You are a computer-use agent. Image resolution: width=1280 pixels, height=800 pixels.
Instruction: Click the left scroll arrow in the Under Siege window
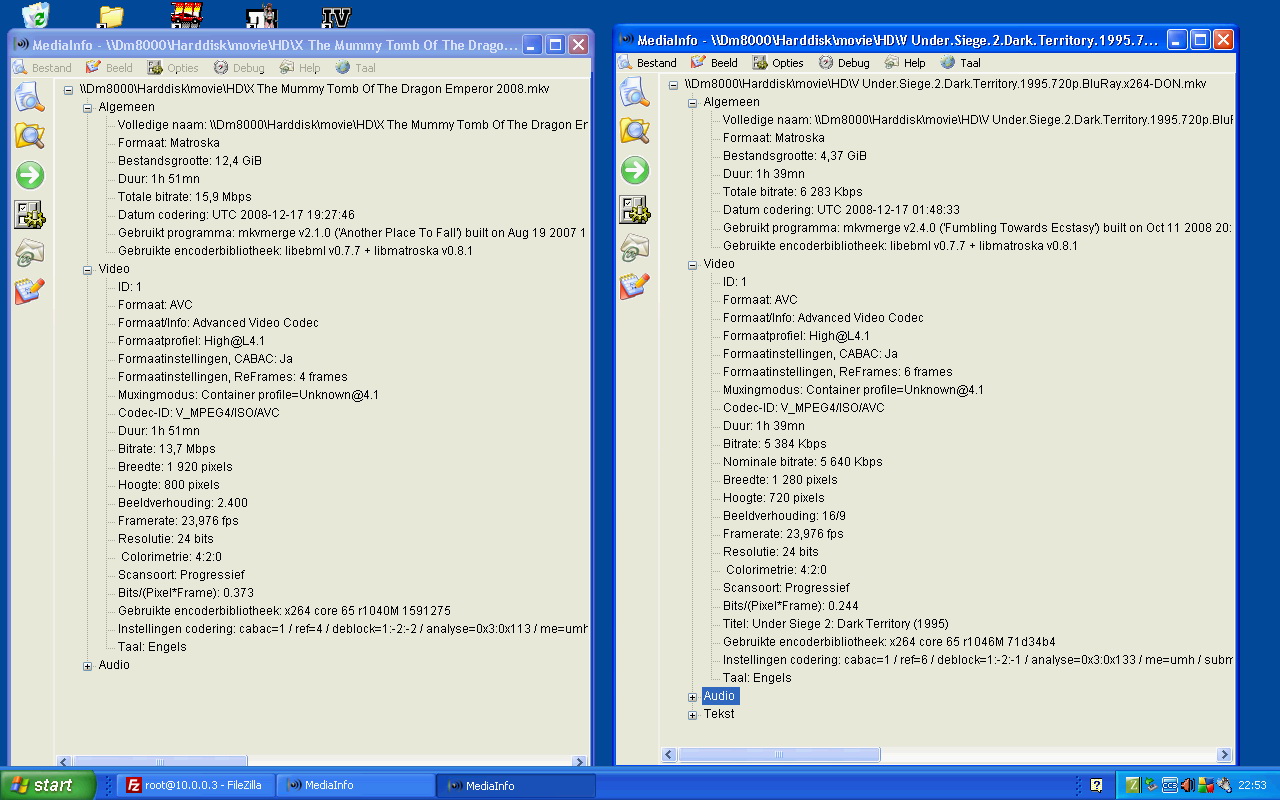[669, 755]
